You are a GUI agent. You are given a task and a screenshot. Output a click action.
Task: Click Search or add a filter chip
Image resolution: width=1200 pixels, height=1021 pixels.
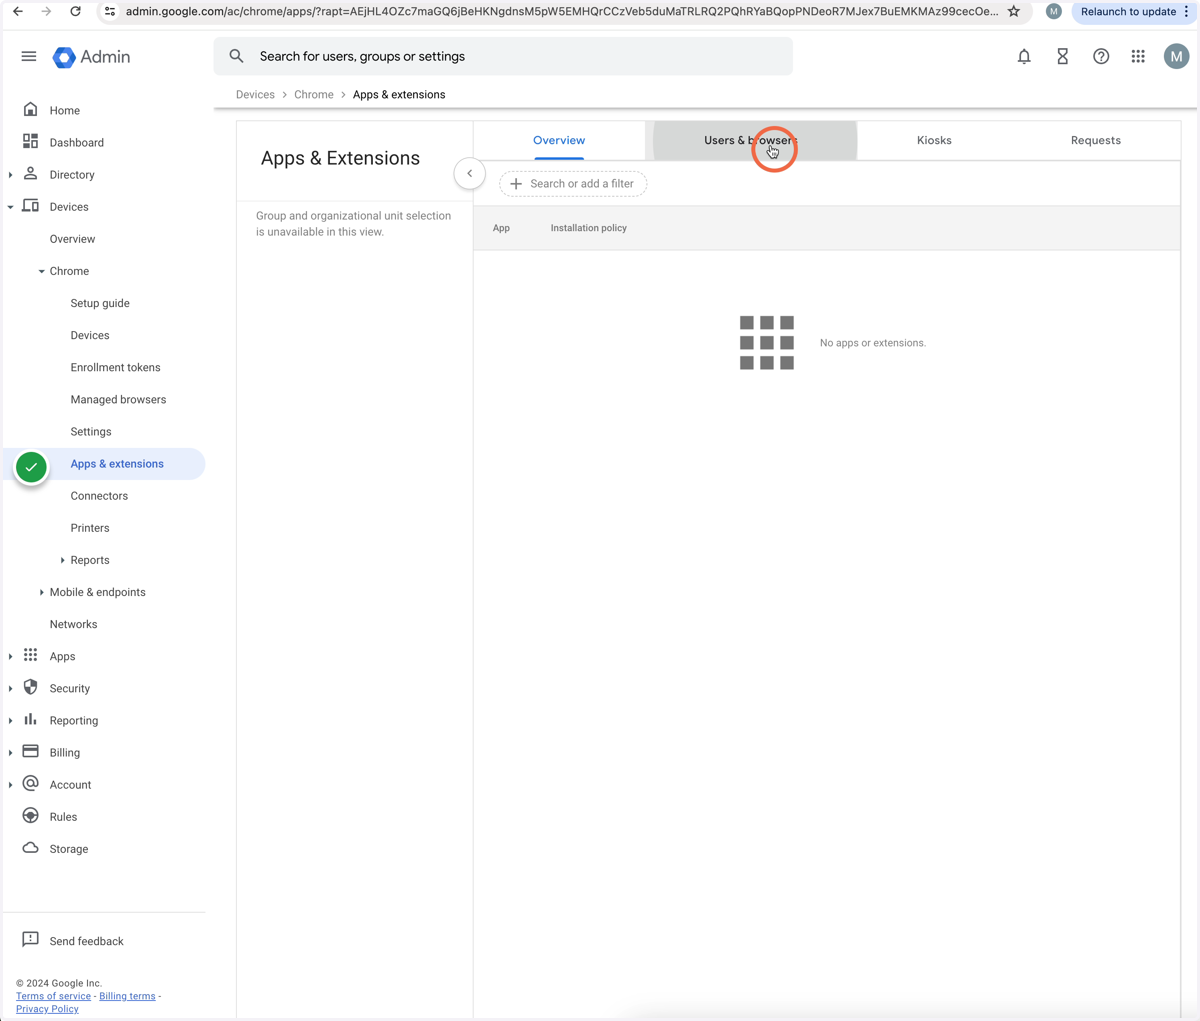(x=573, y=184)
